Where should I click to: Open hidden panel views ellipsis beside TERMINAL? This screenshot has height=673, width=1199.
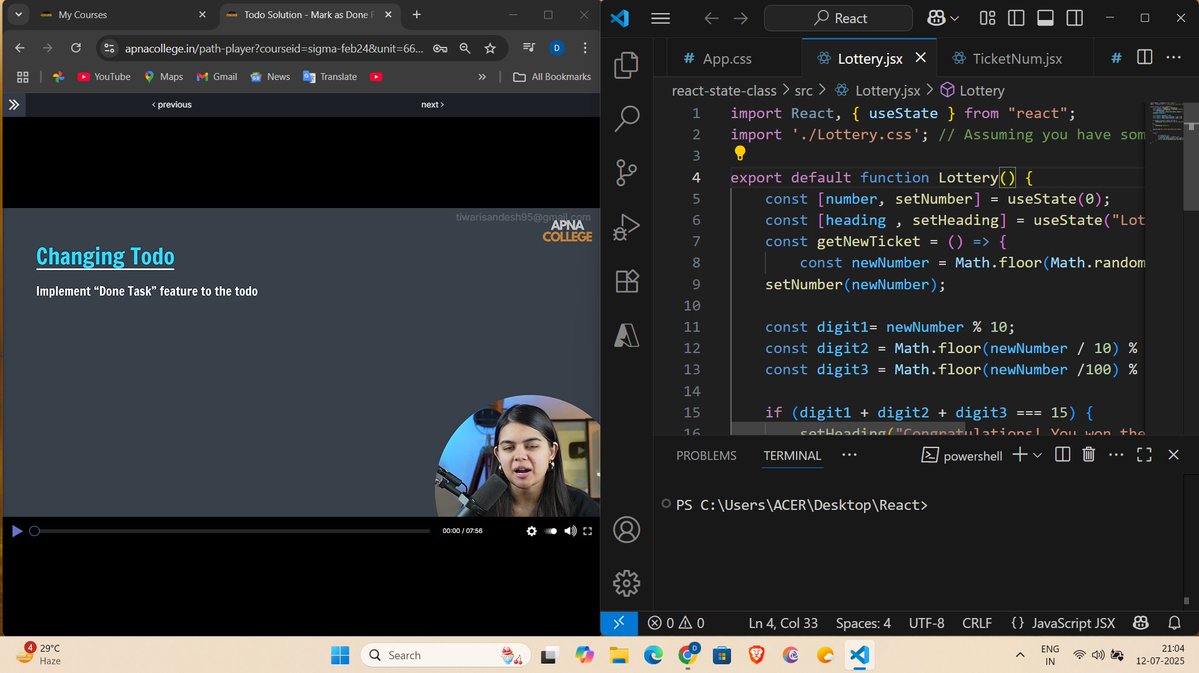tap(849, 454)
